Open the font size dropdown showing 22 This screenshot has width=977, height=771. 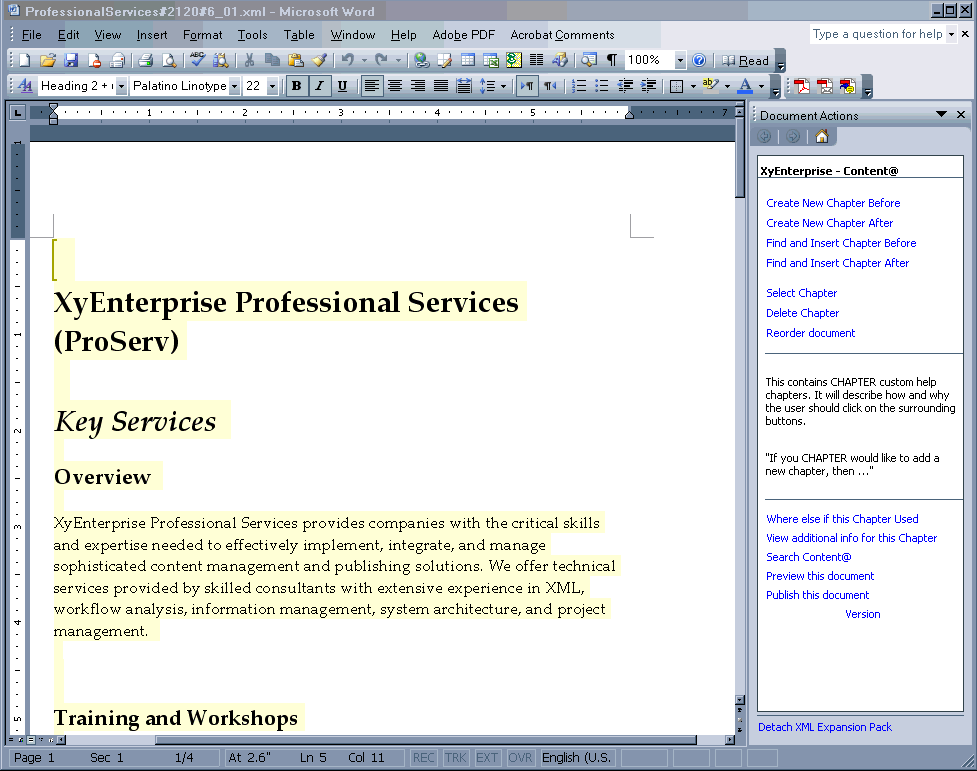coord(272,86)
